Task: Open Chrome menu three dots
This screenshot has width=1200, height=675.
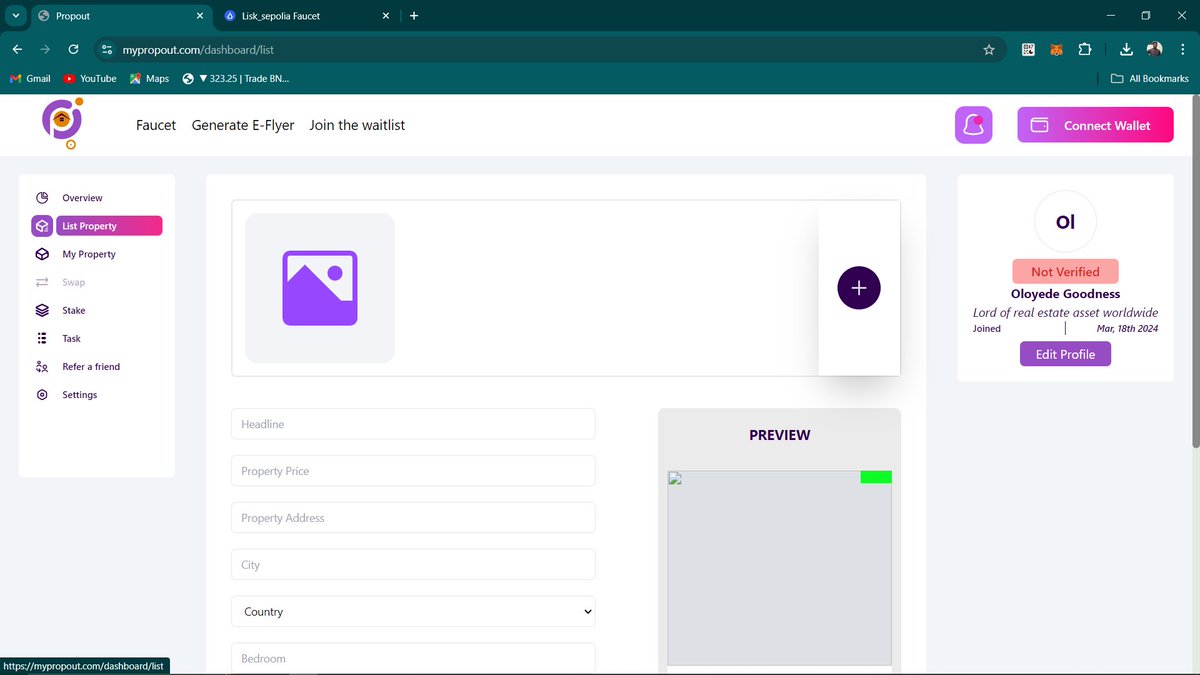Action: coord(1181,49)
